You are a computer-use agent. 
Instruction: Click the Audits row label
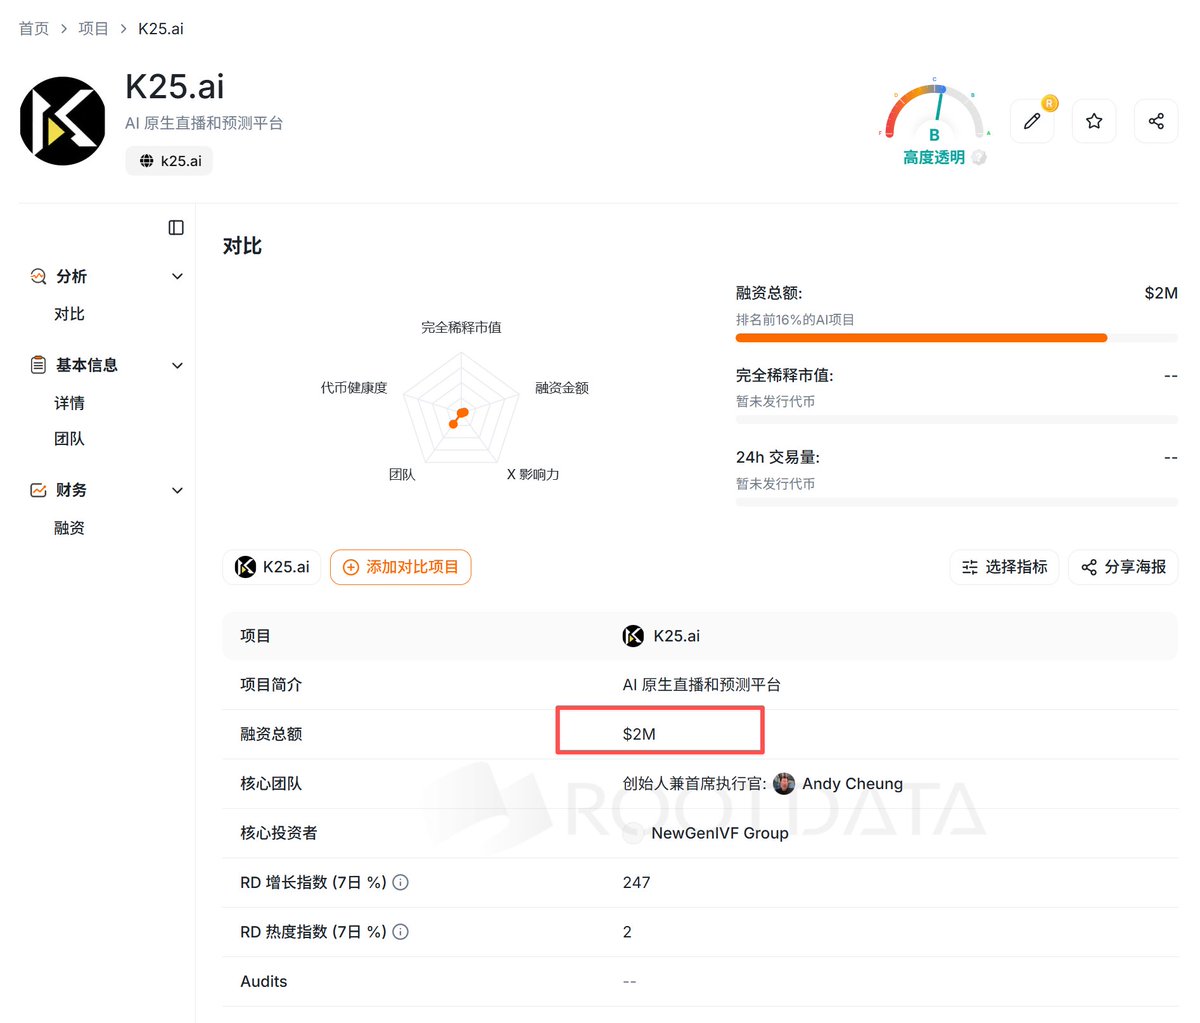264,981
